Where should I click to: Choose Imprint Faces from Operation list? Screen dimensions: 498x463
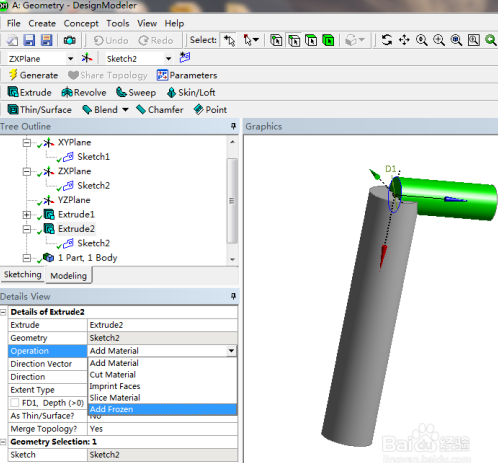162,386
